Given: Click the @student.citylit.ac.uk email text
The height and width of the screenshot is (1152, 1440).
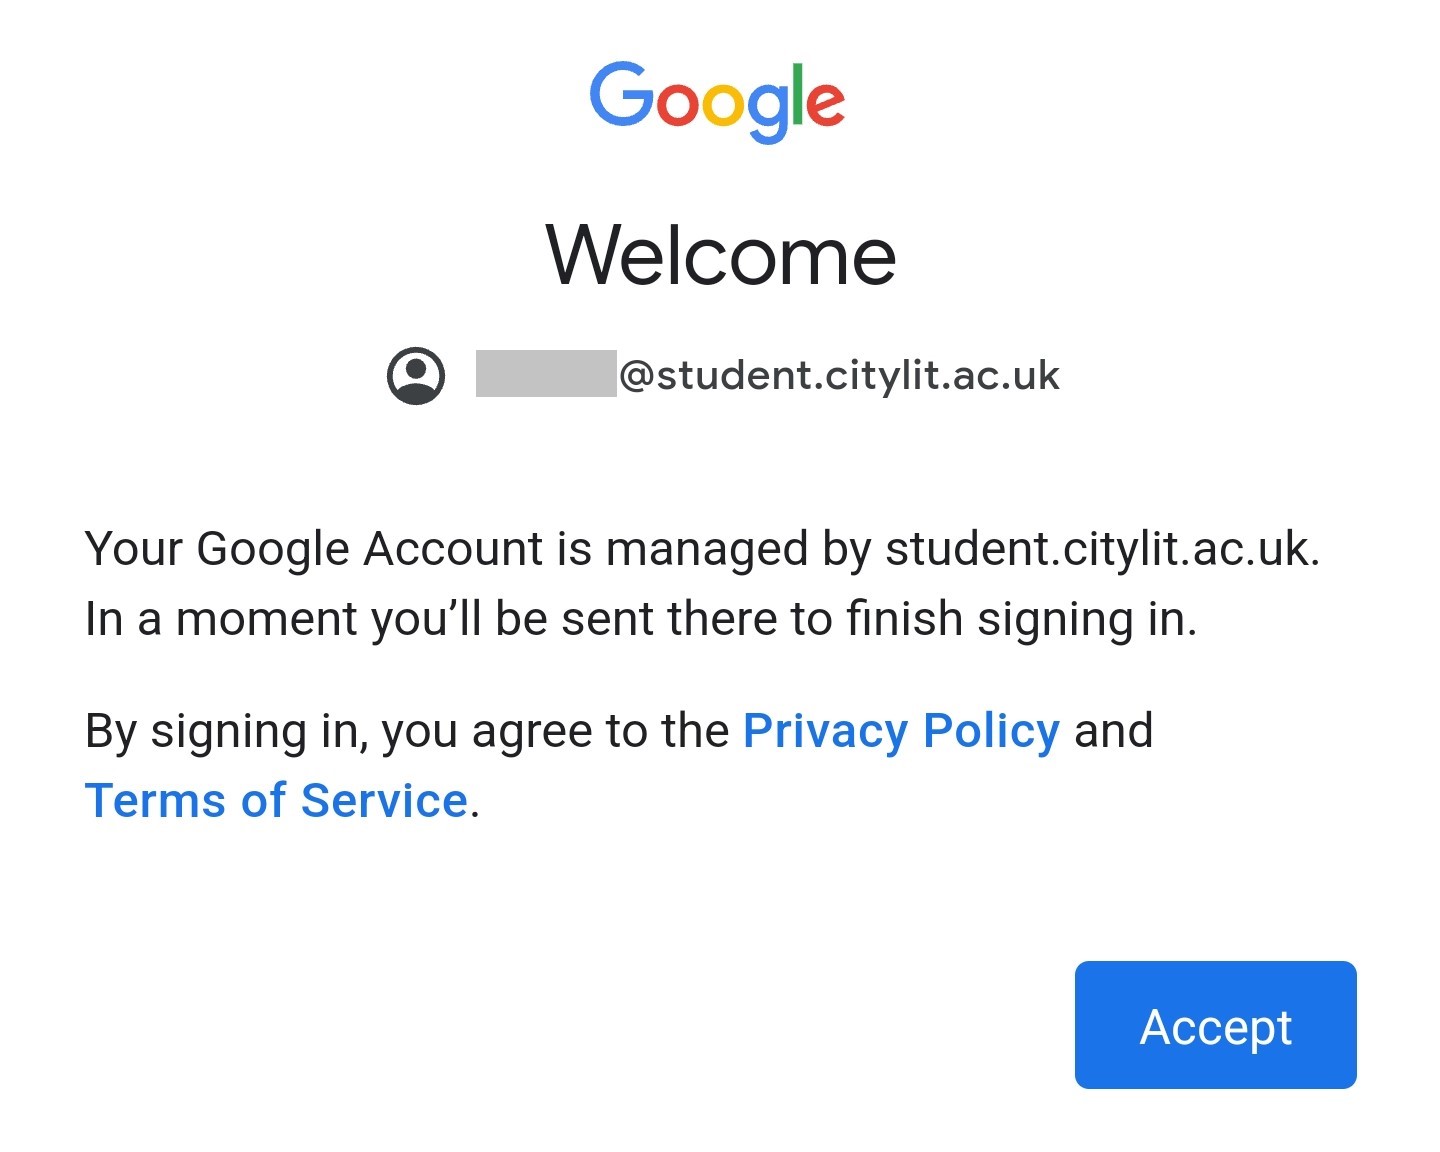Looking at the screenshot, I should (839, 376).
